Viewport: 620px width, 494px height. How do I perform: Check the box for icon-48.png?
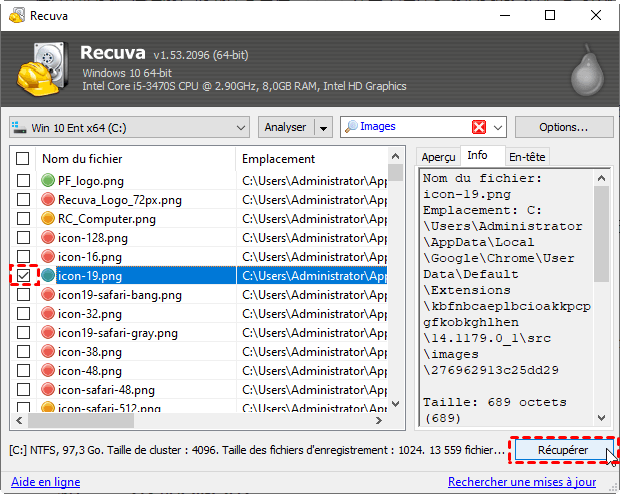point(23,371)
